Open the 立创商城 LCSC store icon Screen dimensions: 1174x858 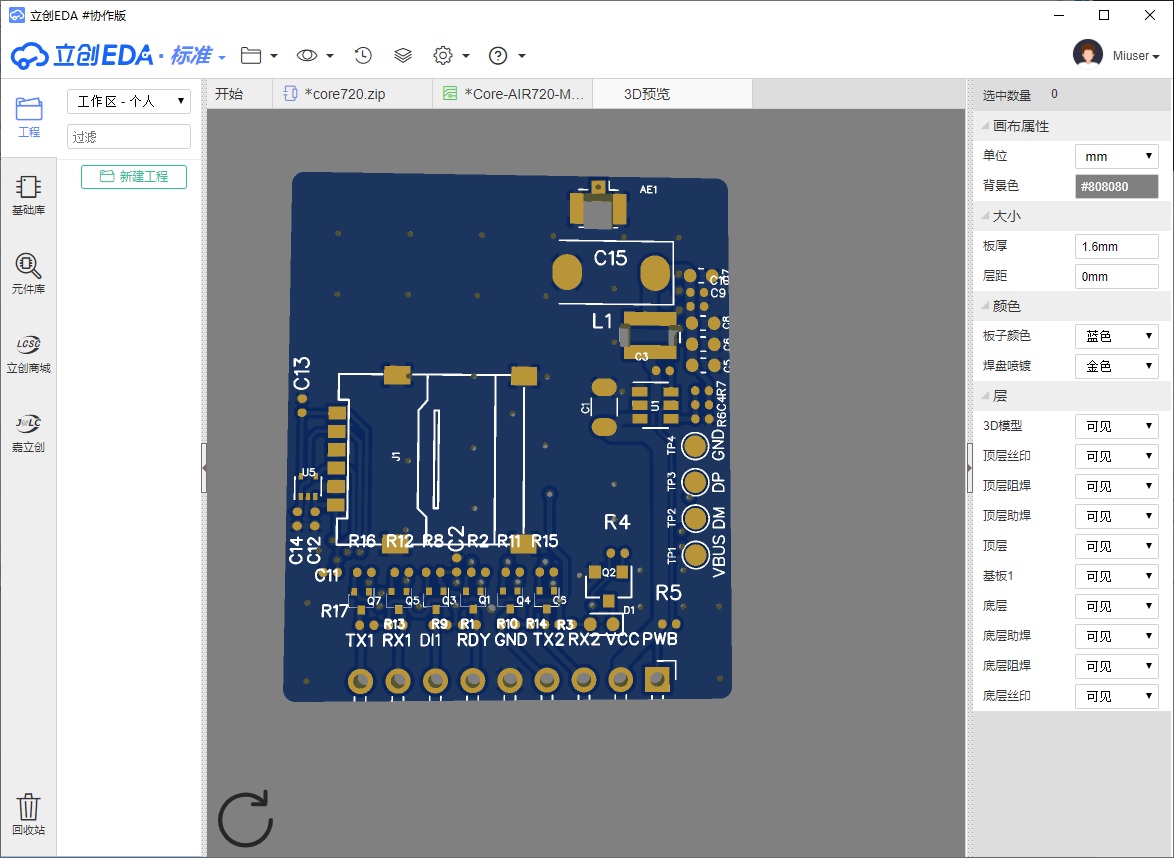[28, 353]
